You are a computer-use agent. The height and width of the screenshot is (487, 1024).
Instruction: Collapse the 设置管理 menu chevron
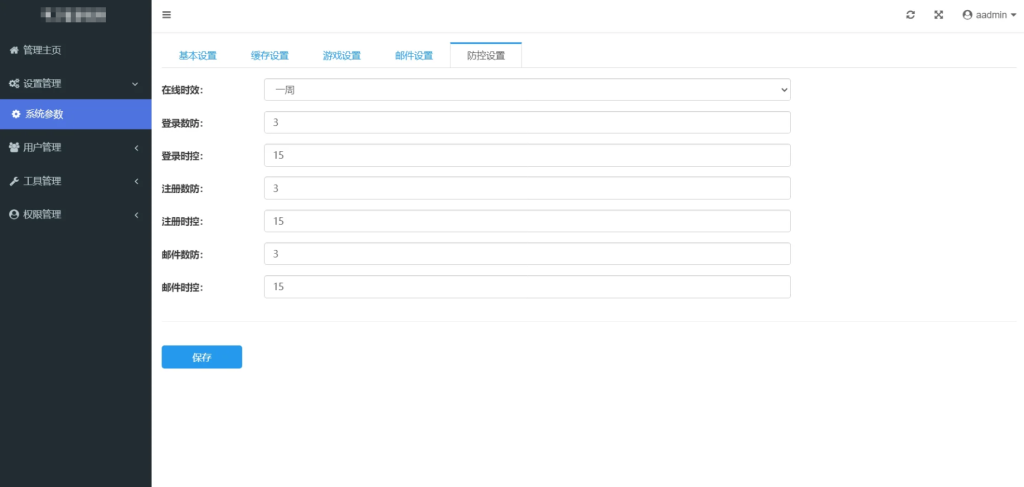[135, 84]
